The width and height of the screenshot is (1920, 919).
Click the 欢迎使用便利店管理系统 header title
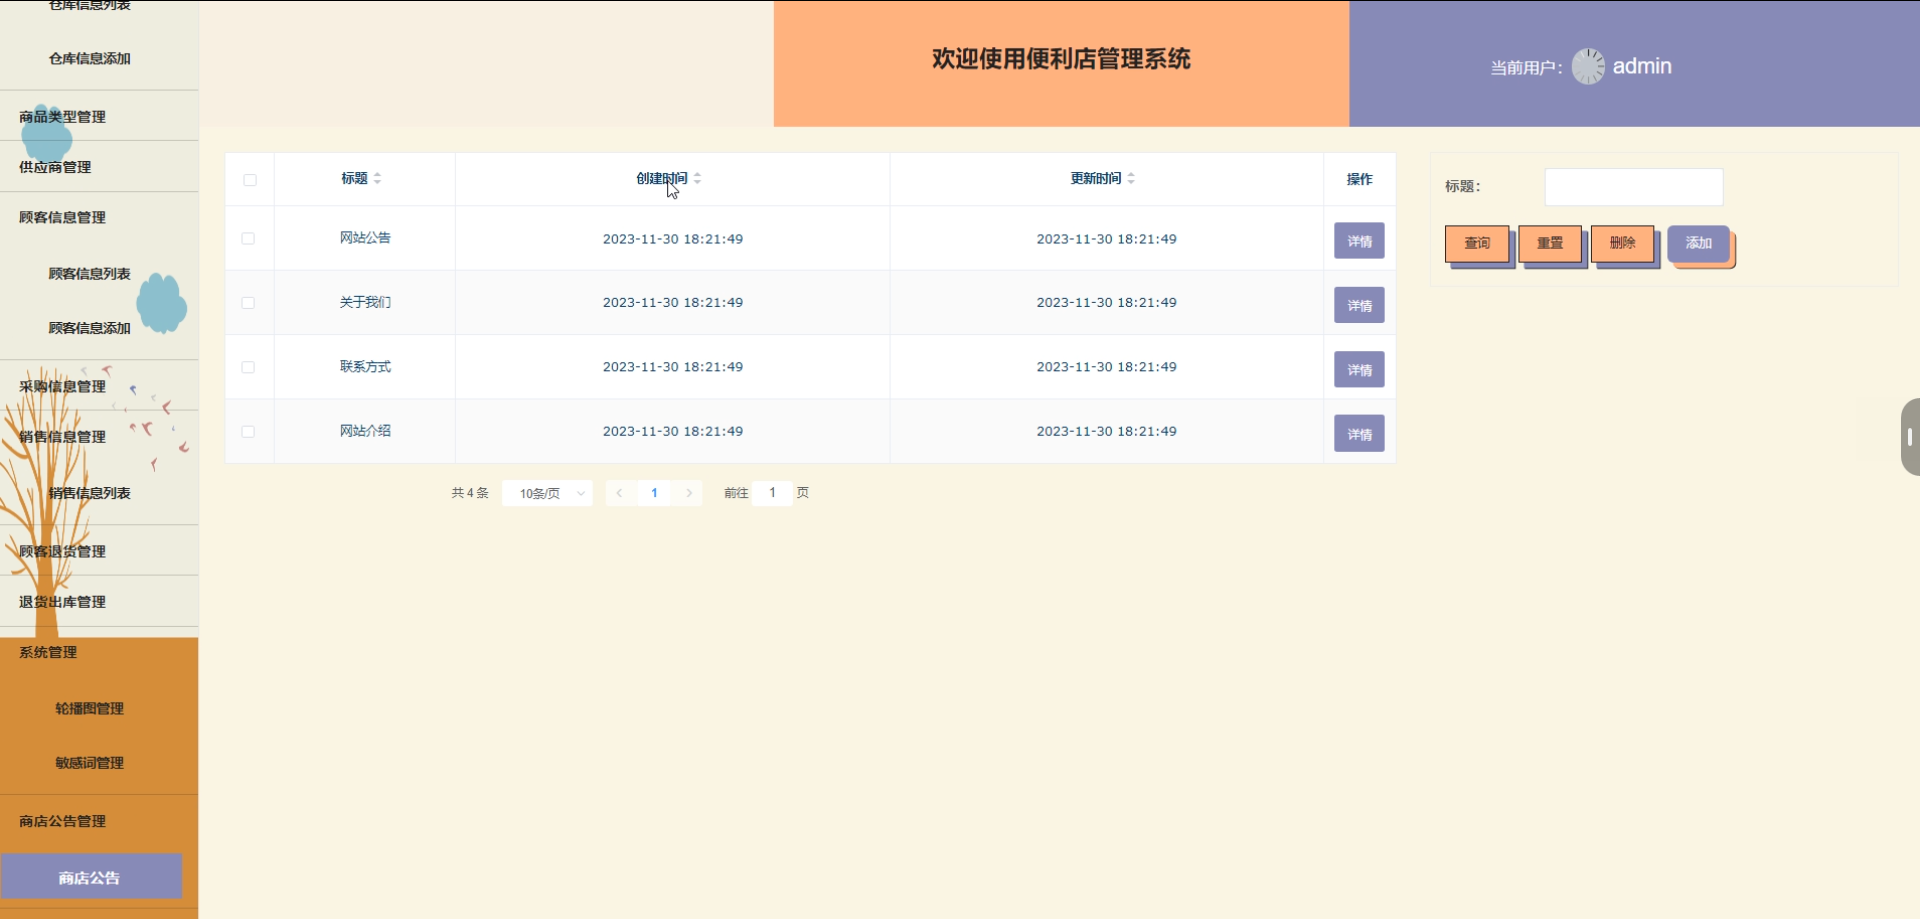click(1061, 59)
